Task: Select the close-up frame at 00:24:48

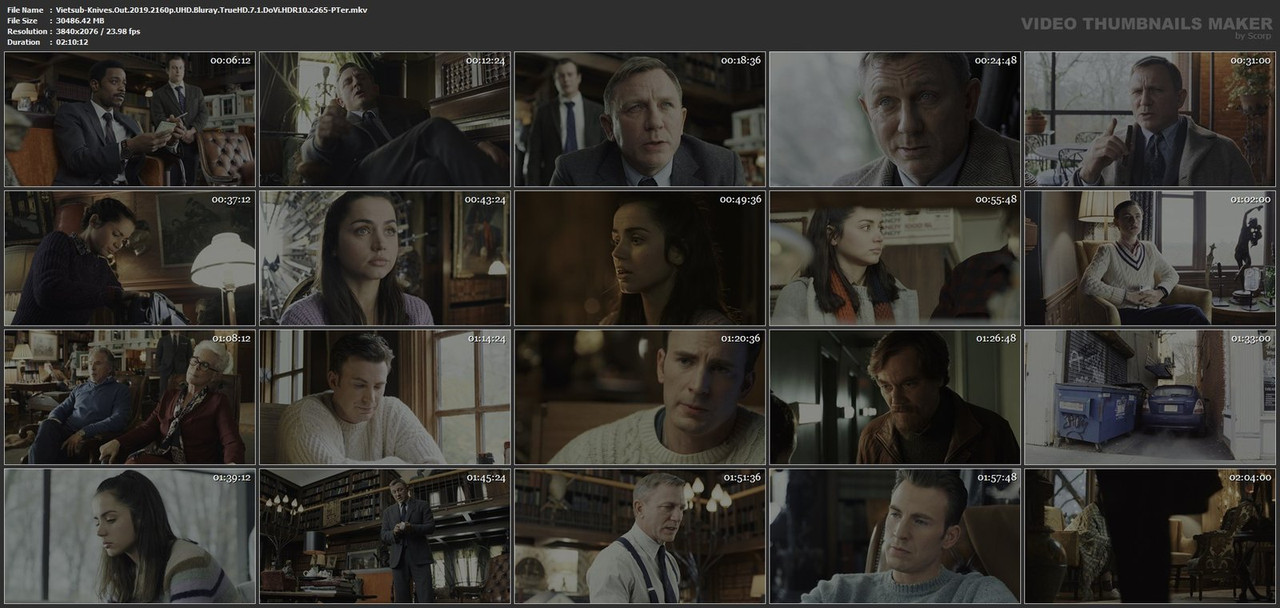Action: tap(895, 119)
